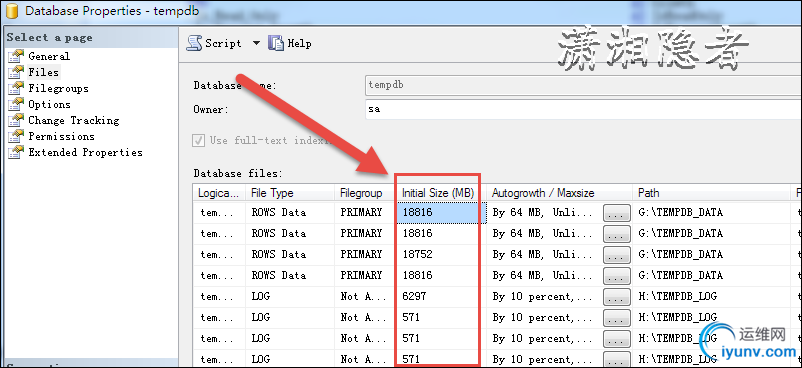Click G:\TEMPDB_DATA path in first row
802x368 pixels.
click(x=680, y=212)
